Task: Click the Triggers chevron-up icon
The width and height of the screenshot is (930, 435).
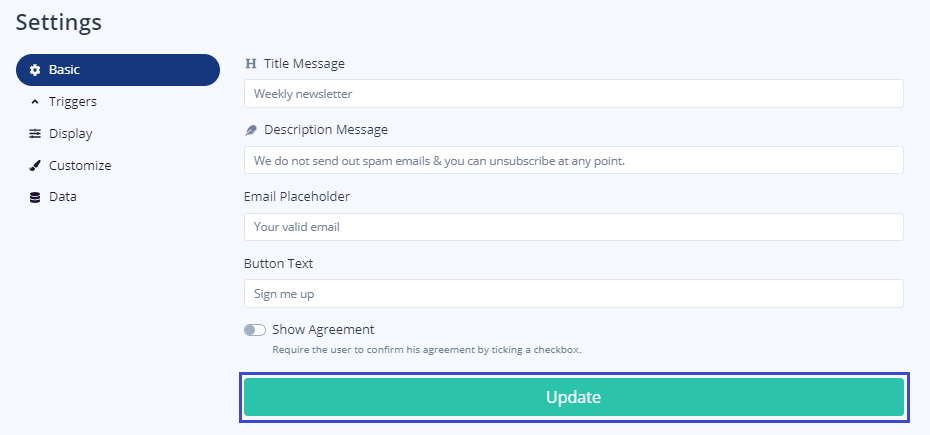Action: point(35,102)
